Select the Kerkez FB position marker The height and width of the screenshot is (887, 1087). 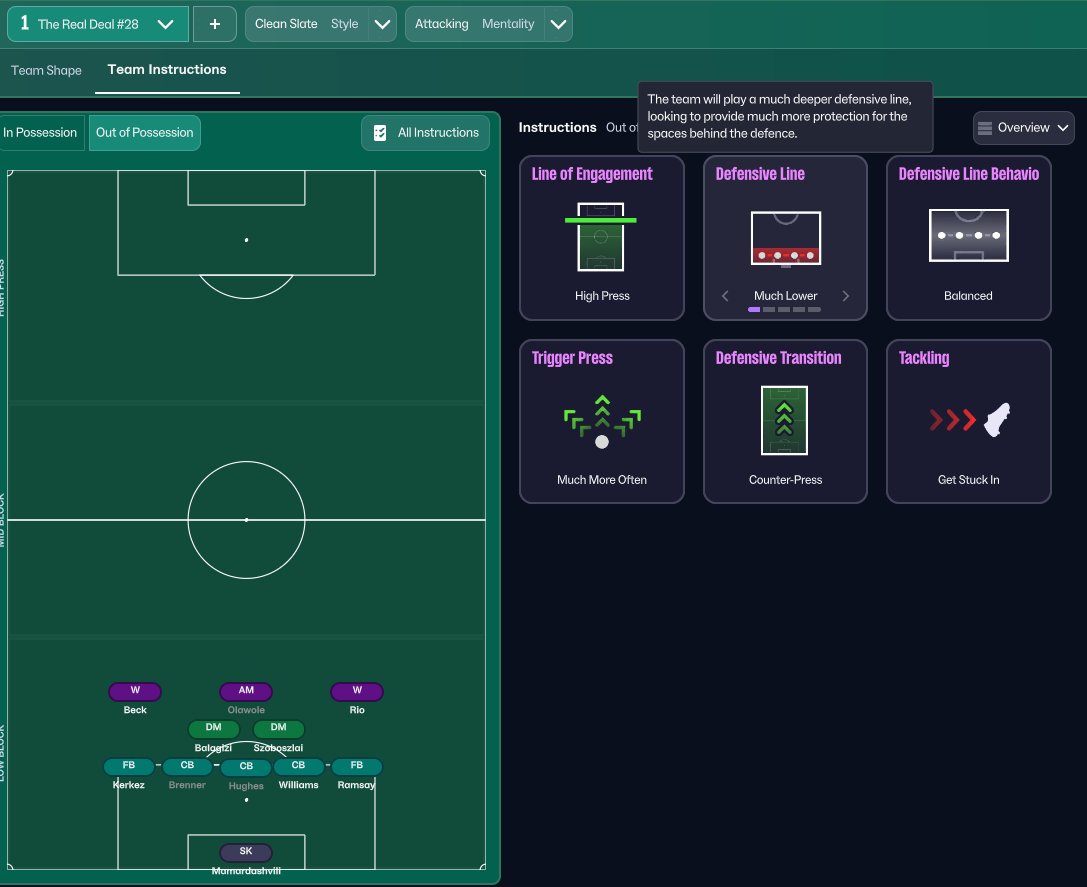click(129, 766)
